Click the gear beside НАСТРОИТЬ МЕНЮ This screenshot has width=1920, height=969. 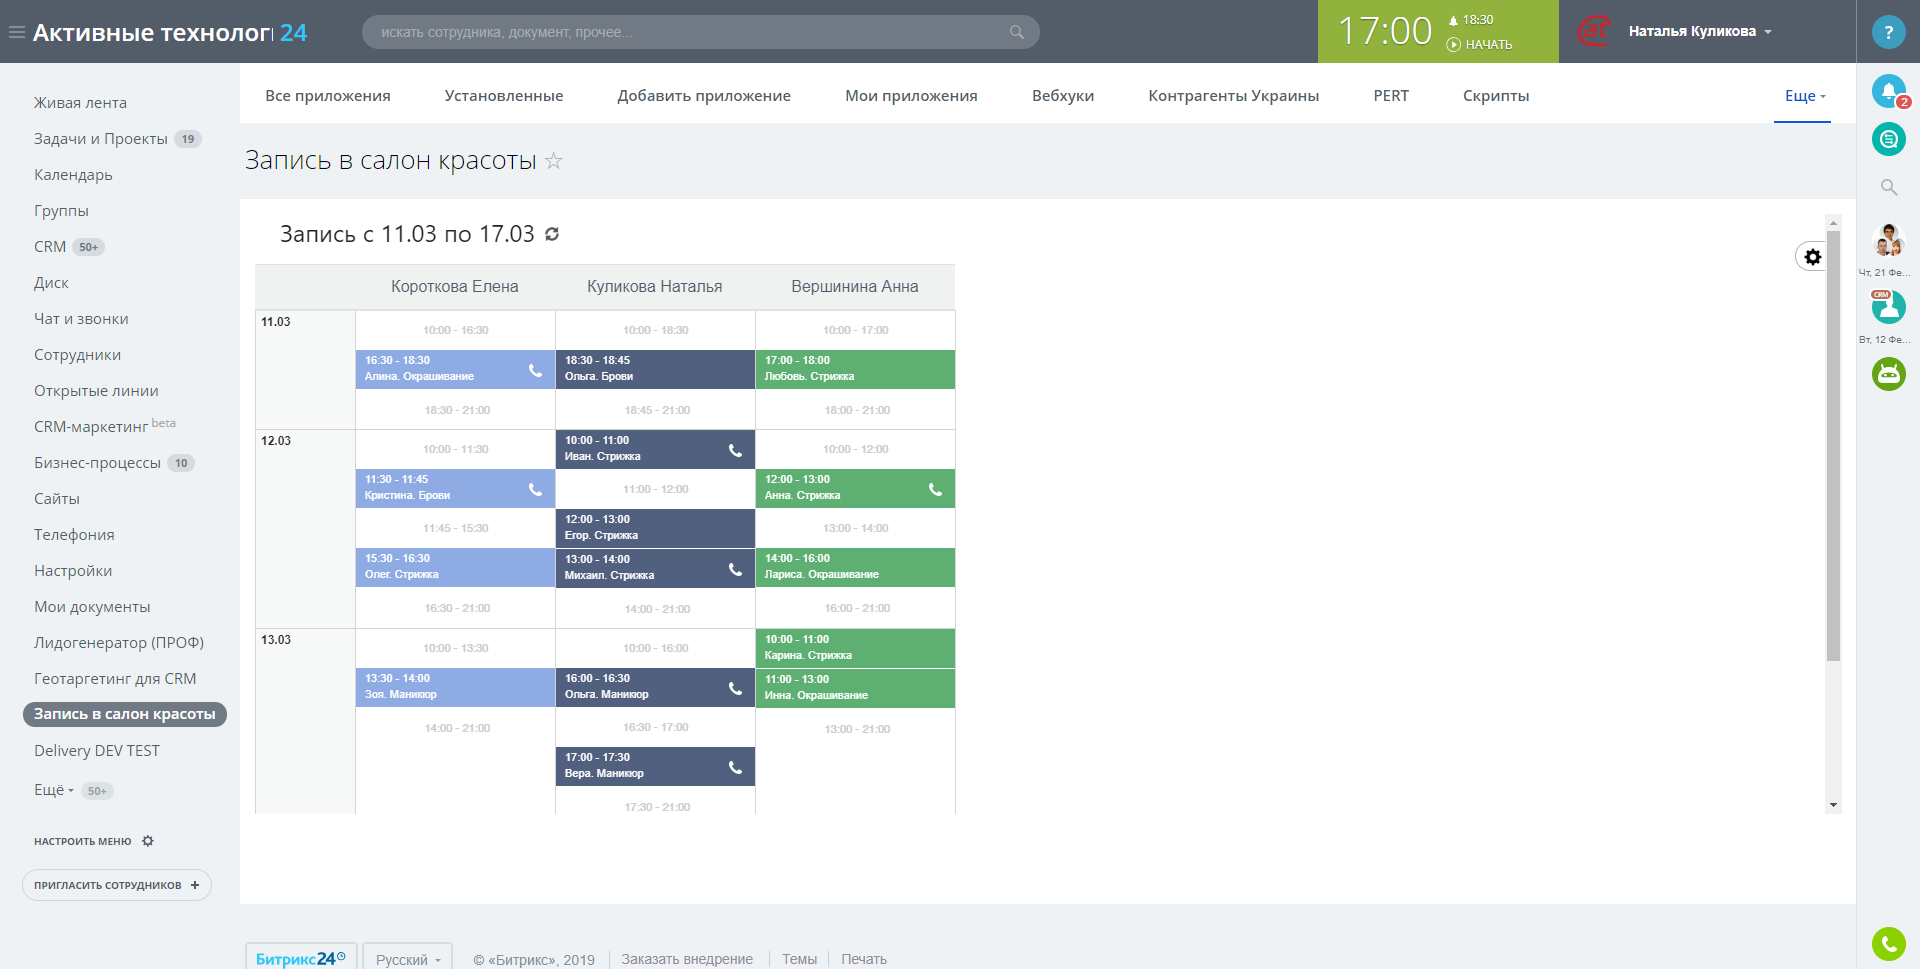tap(148, 841)
